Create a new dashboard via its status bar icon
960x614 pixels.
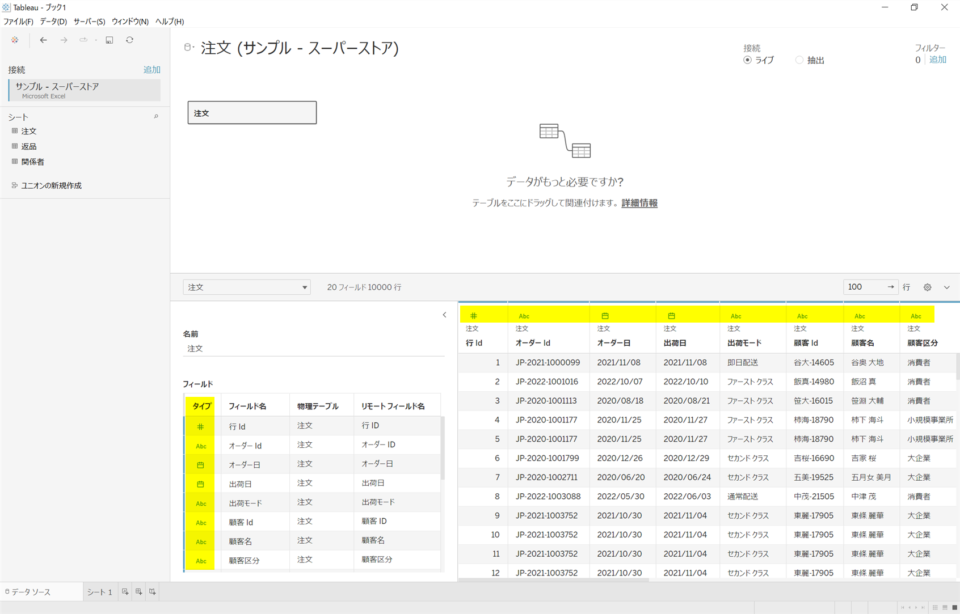(x=138, y=591)
